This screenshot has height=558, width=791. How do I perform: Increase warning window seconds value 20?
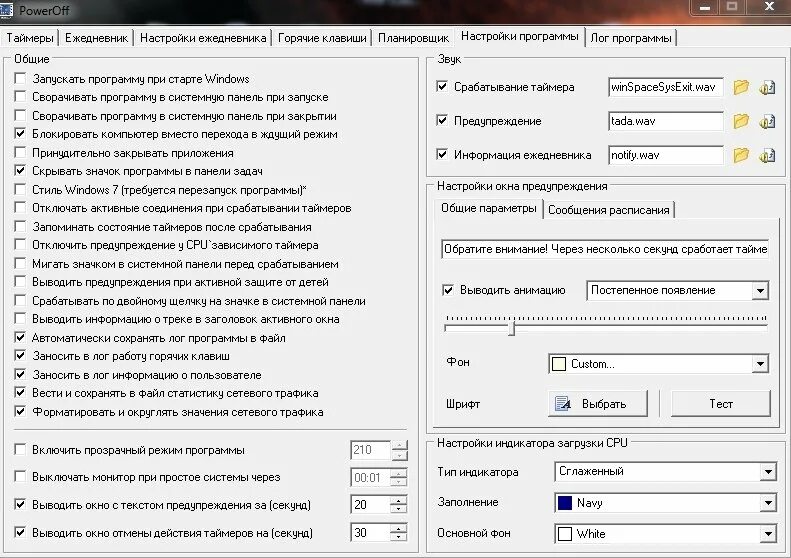click(x=399, y=499)
